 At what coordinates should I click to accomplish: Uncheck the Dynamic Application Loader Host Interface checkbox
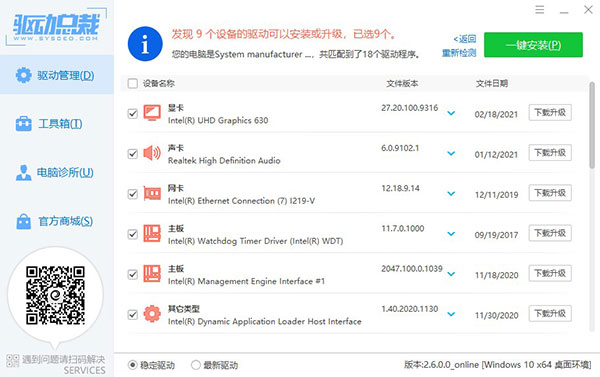coord(132,315)
